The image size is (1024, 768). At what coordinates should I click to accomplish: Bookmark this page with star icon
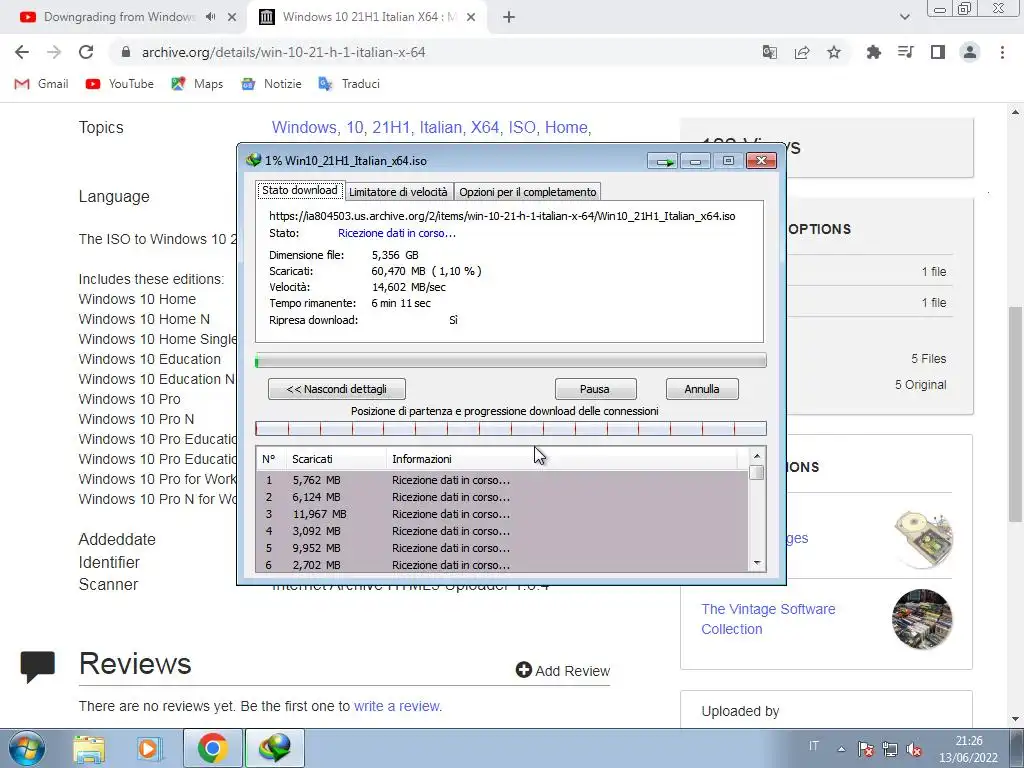tap(834, 52)
